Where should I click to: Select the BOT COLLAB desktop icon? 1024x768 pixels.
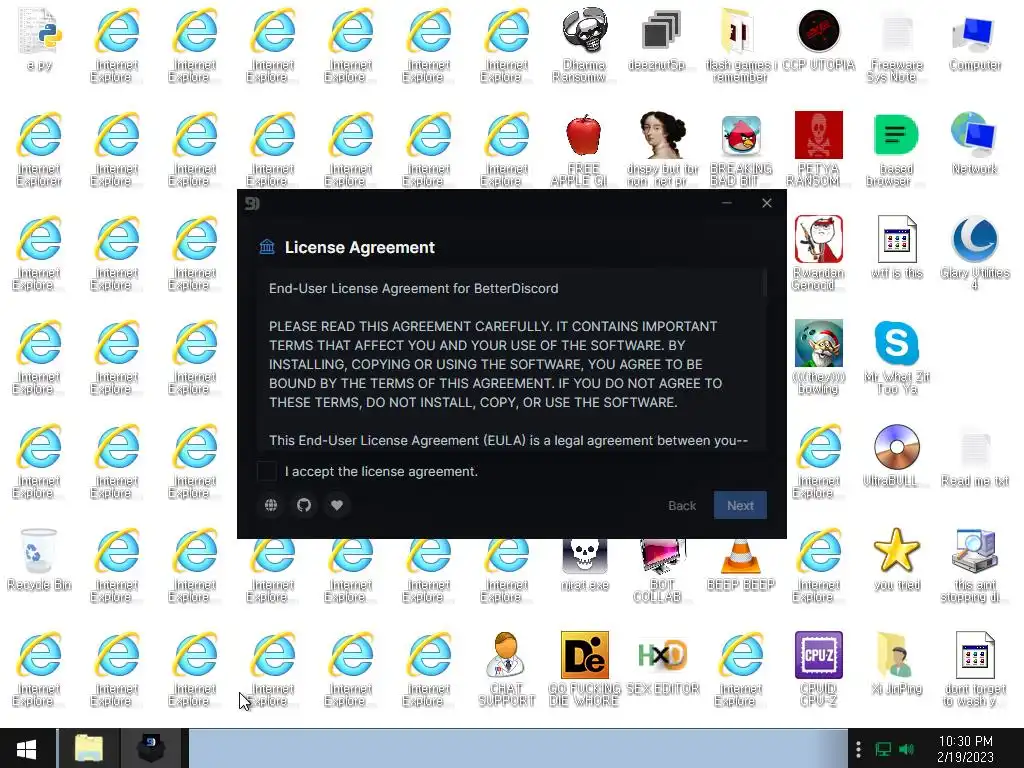coord(662,571)
